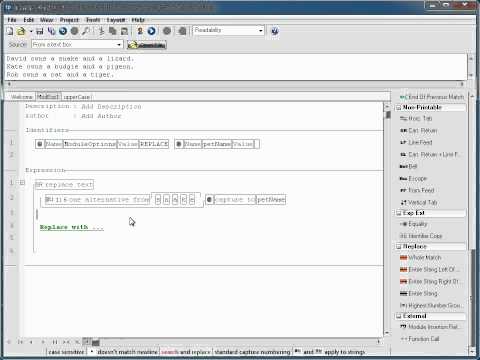Select the Equality item icon

coord(403,224)
